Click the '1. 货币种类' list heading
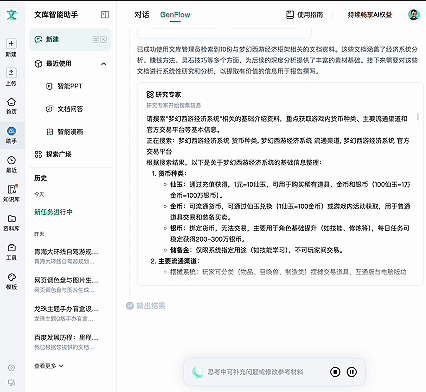The height and width of the screenshot is (392, 426). point(169,173)
